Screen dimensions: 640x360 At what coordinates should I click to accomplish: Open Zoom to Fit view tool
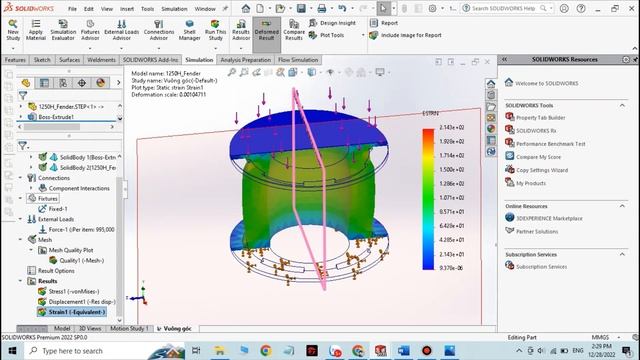231,73
